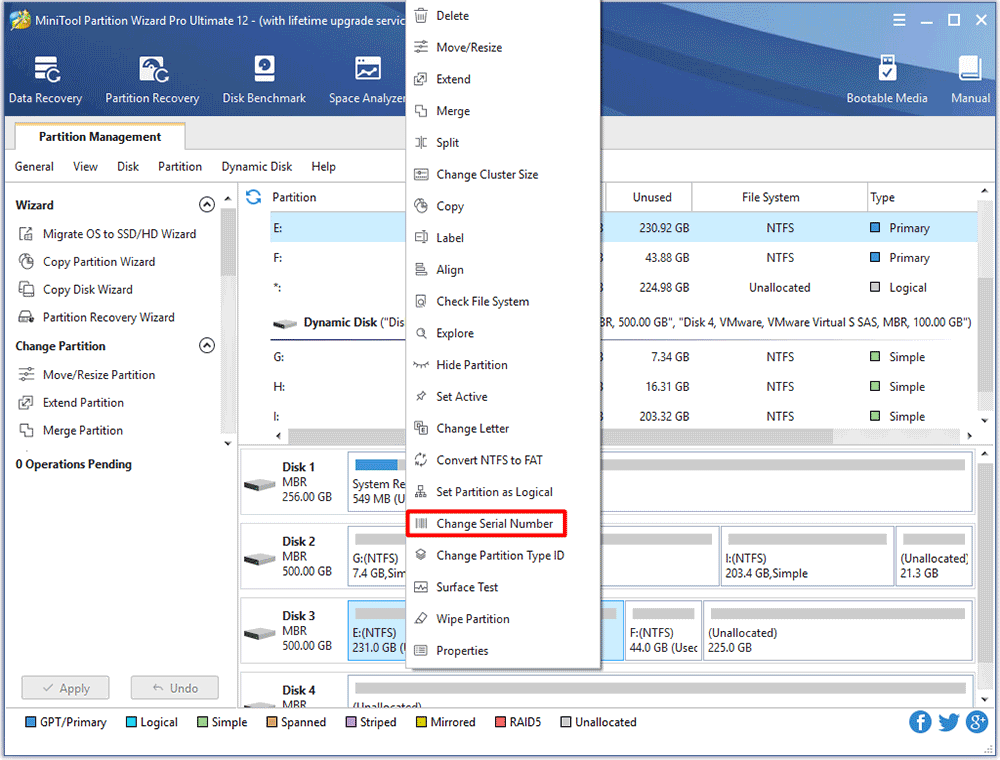
Task: Click the Simple legend color swatch
Action: 201,721
